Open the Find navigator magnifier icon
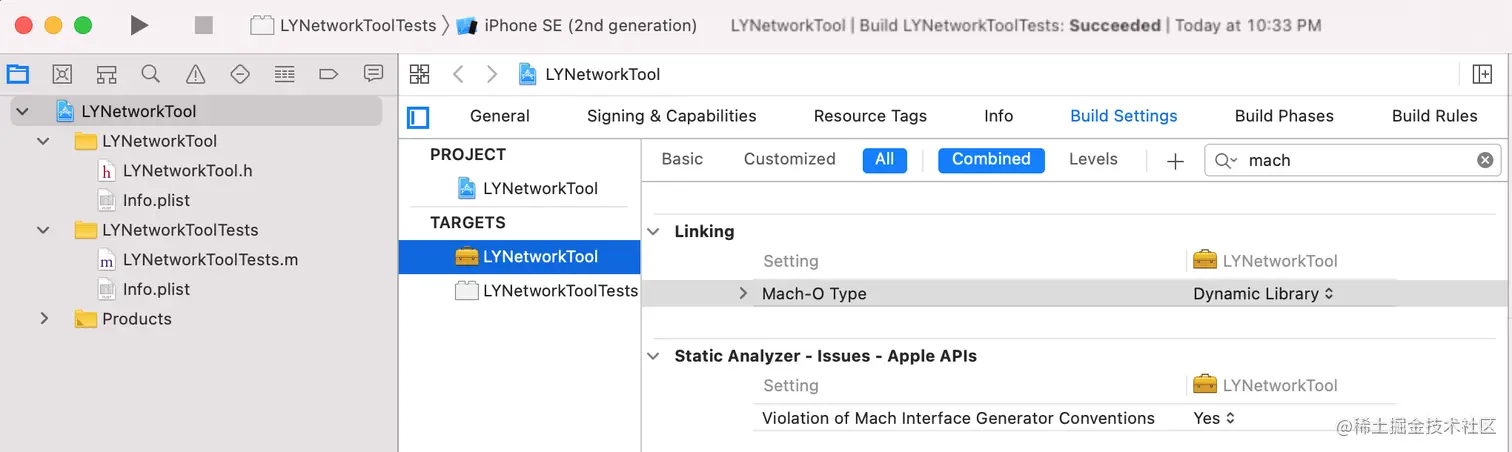The width and height of the screenshot is (1512, 452). pyautogui.click(x=151, y=74)
